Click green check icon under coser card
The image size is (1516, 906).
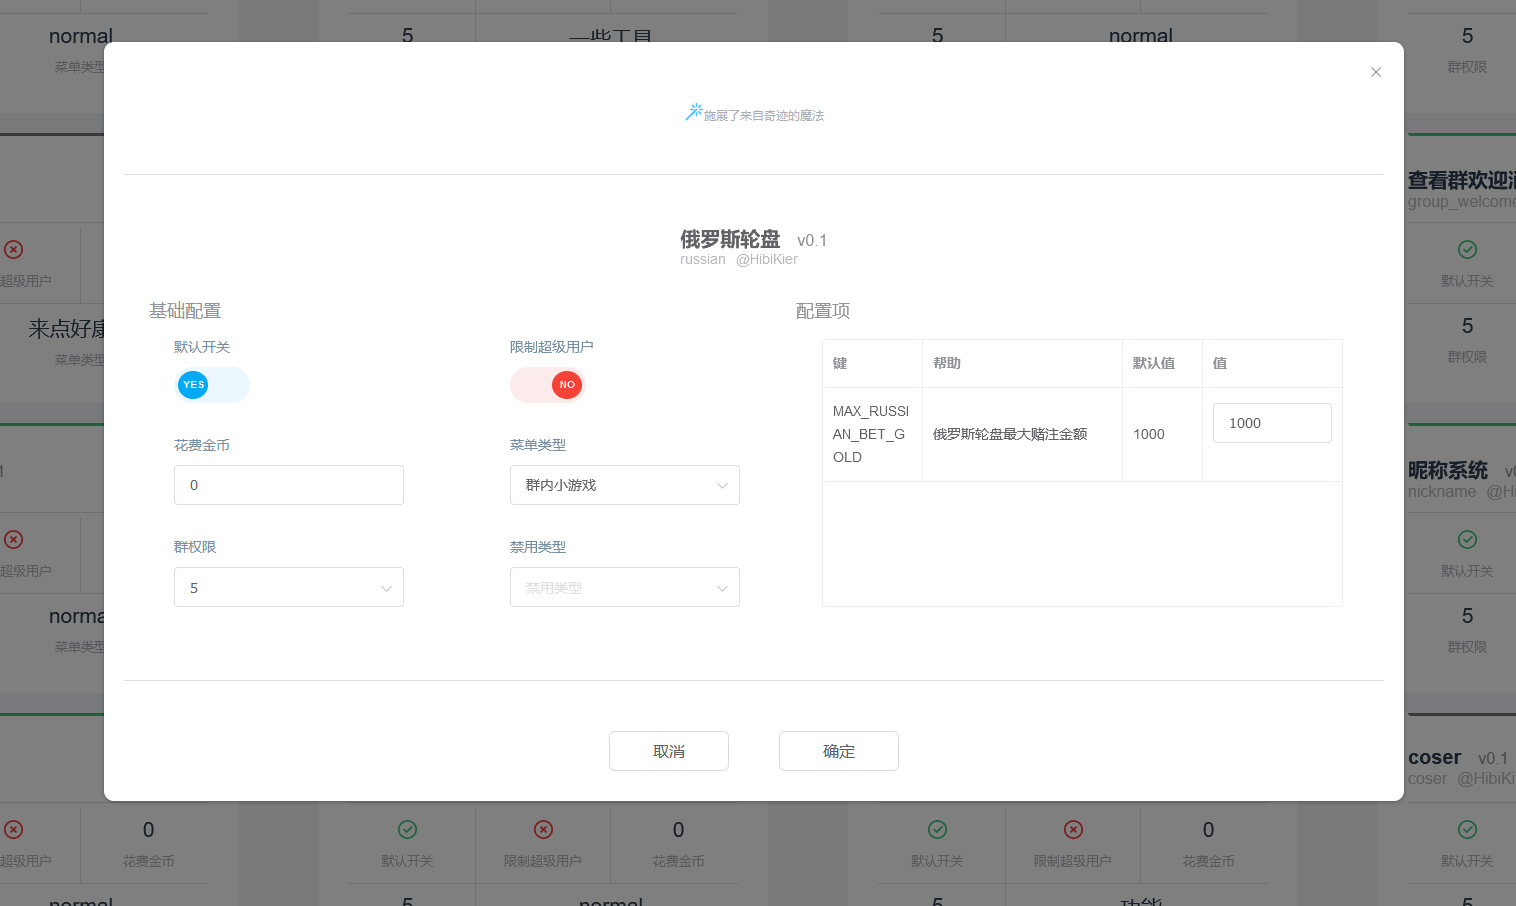click(1467, 829)
